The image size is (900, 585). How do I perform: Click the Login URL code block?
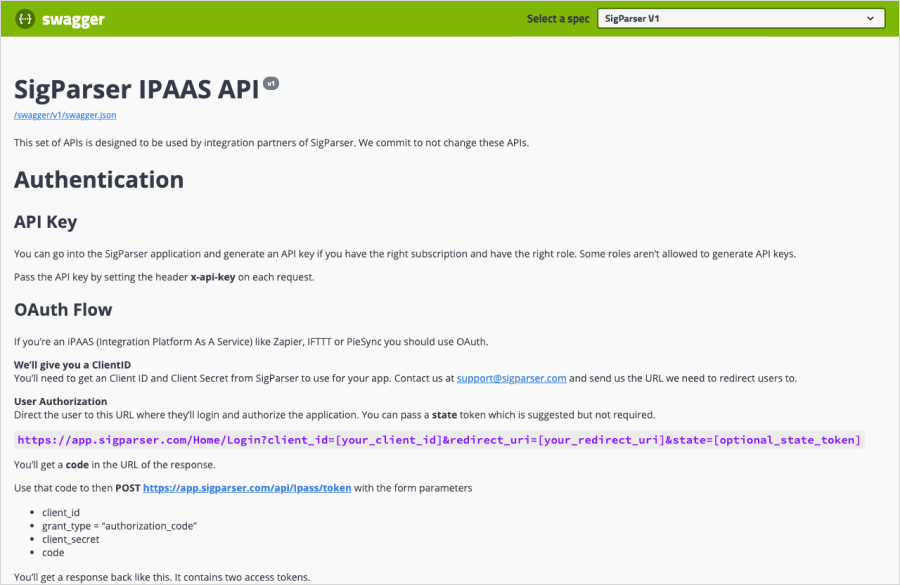tap(439, 440)
